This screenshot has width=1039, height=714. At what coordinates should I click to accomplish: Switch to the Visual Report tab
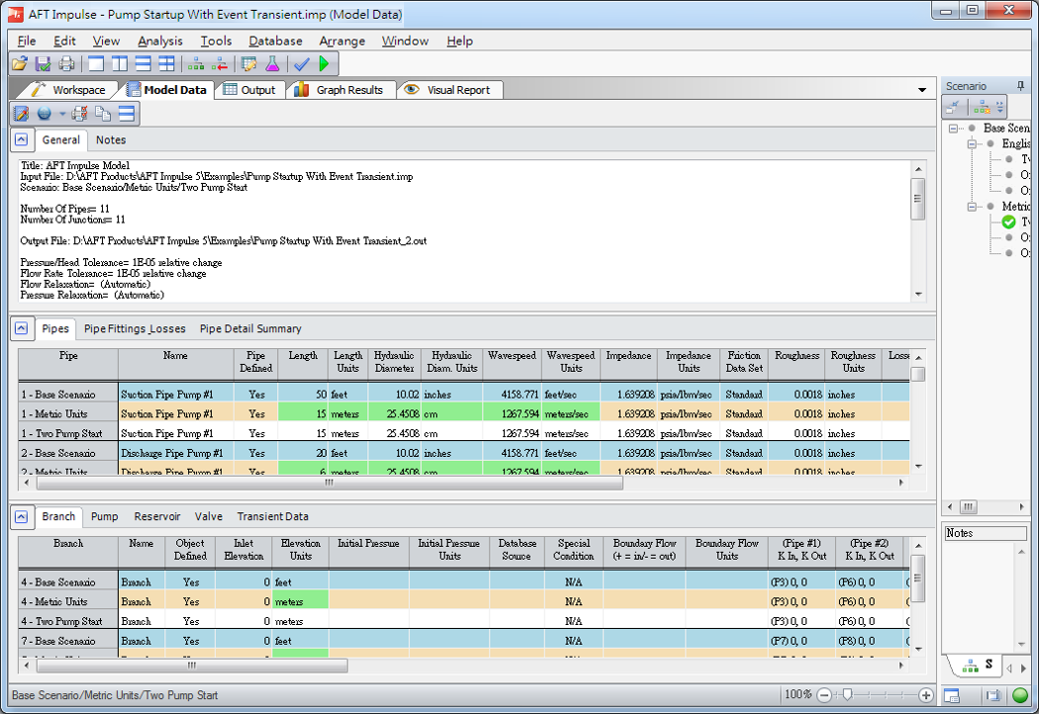tap(449, 90)
